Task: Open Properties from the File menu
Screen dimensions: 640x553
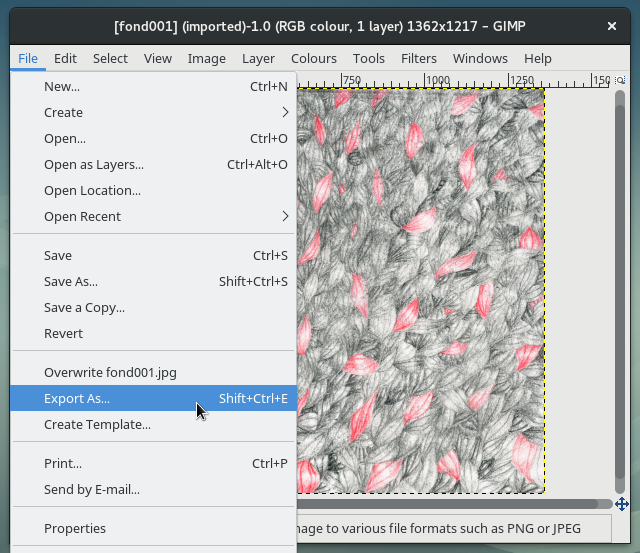Action: point(153,528)
